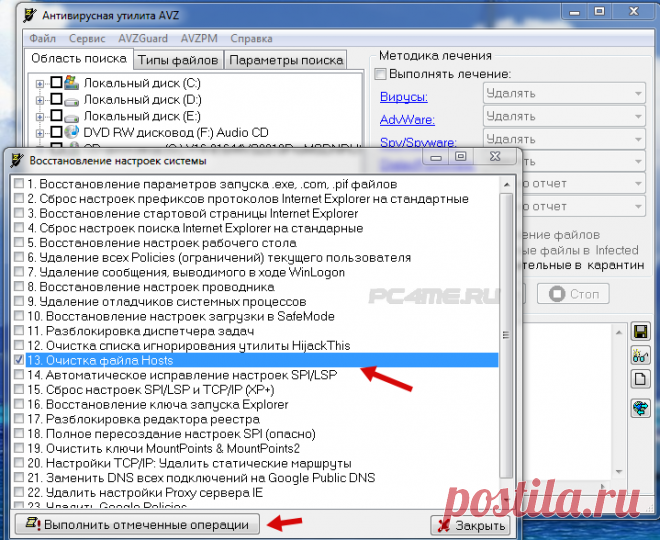Image resolution: width=660 pixels, height=540 pixels.
Task: Click the Local Disk (D:) drive icon
Action: coord(72,99)
